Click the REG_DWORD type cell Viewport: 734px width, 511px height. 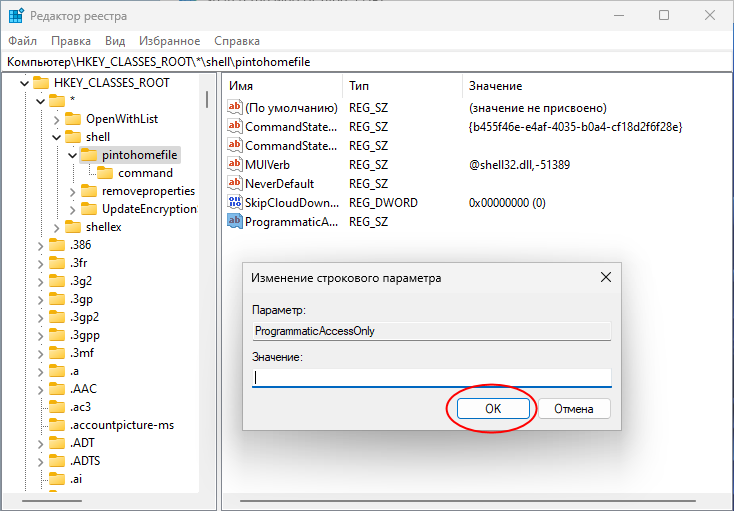pos(383,203)
